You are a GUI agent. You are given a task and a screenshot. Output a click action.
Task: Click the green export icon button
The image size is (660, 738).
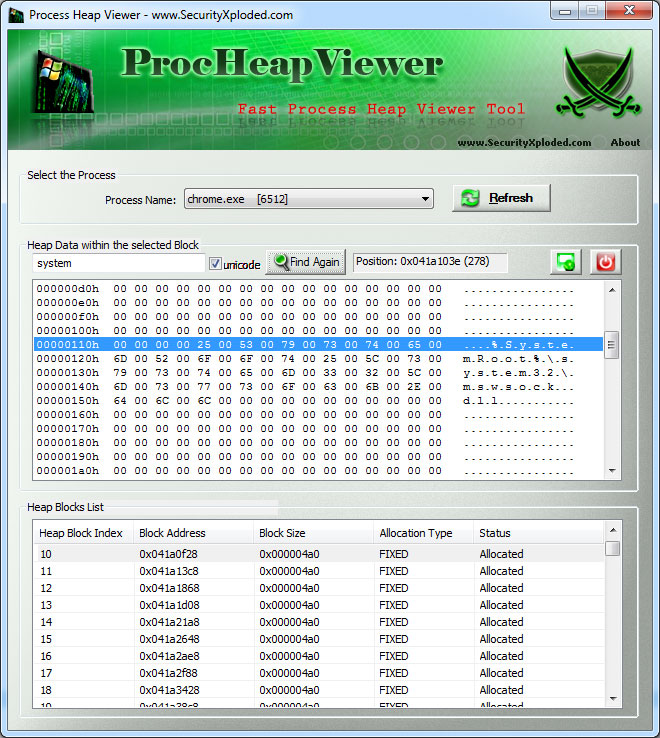[566, 262]
